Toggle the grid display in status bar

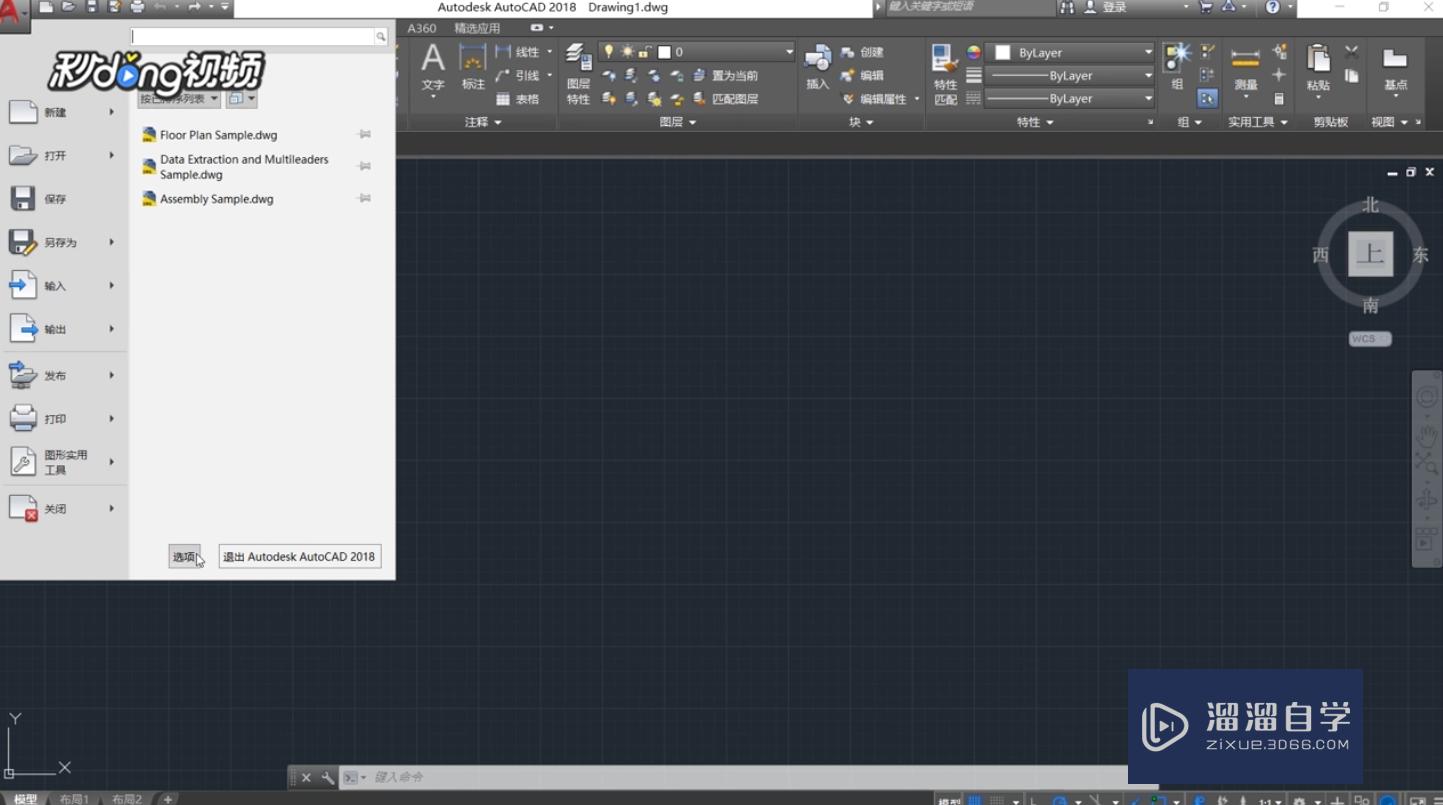coord(975,800)
